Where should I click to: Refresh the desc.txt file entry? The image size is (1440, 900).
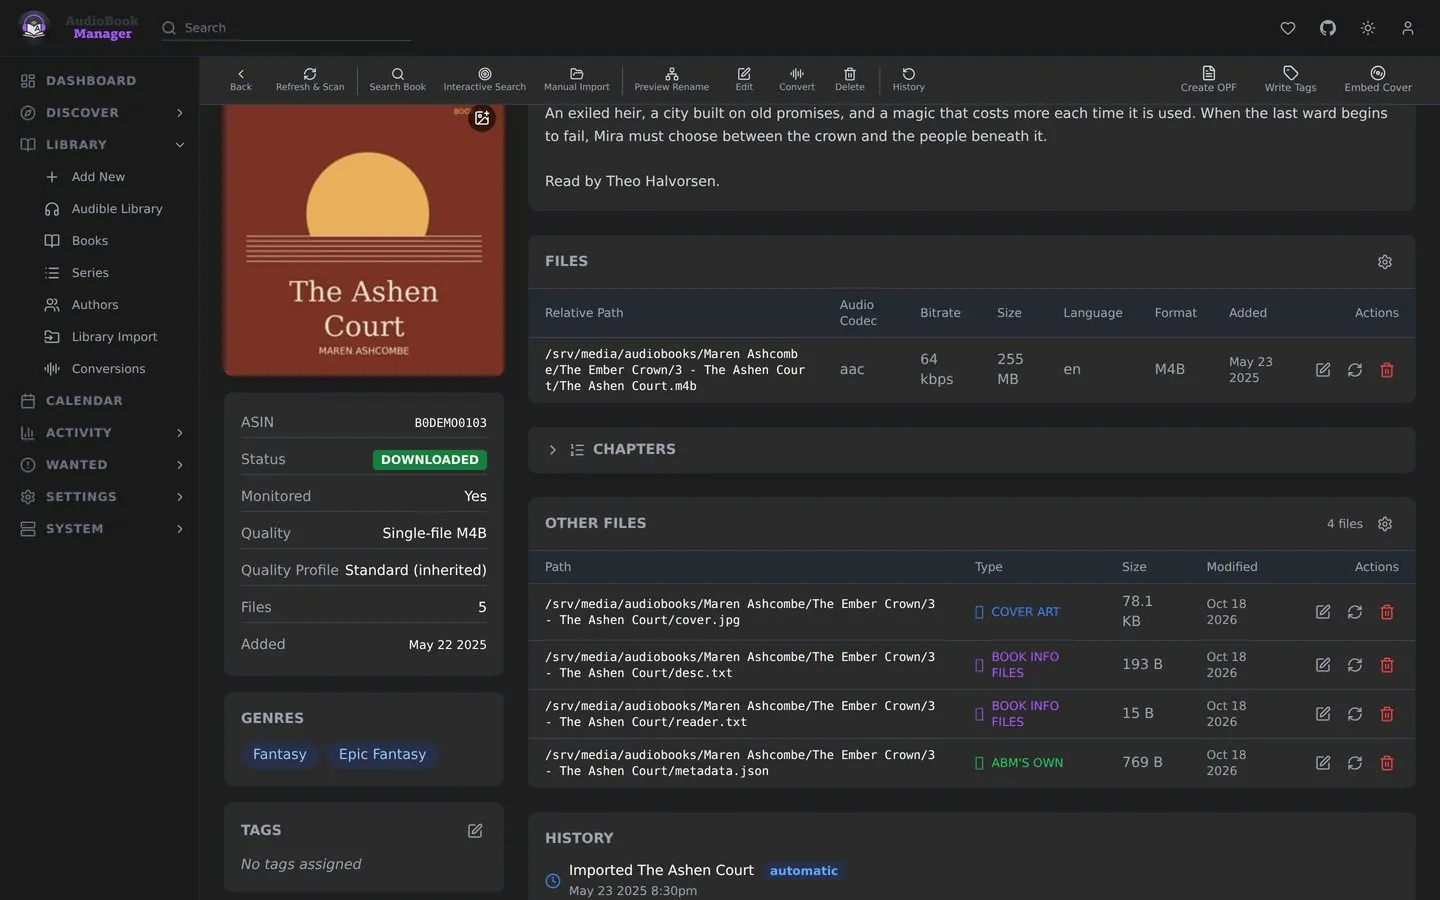coord(1355,665)
